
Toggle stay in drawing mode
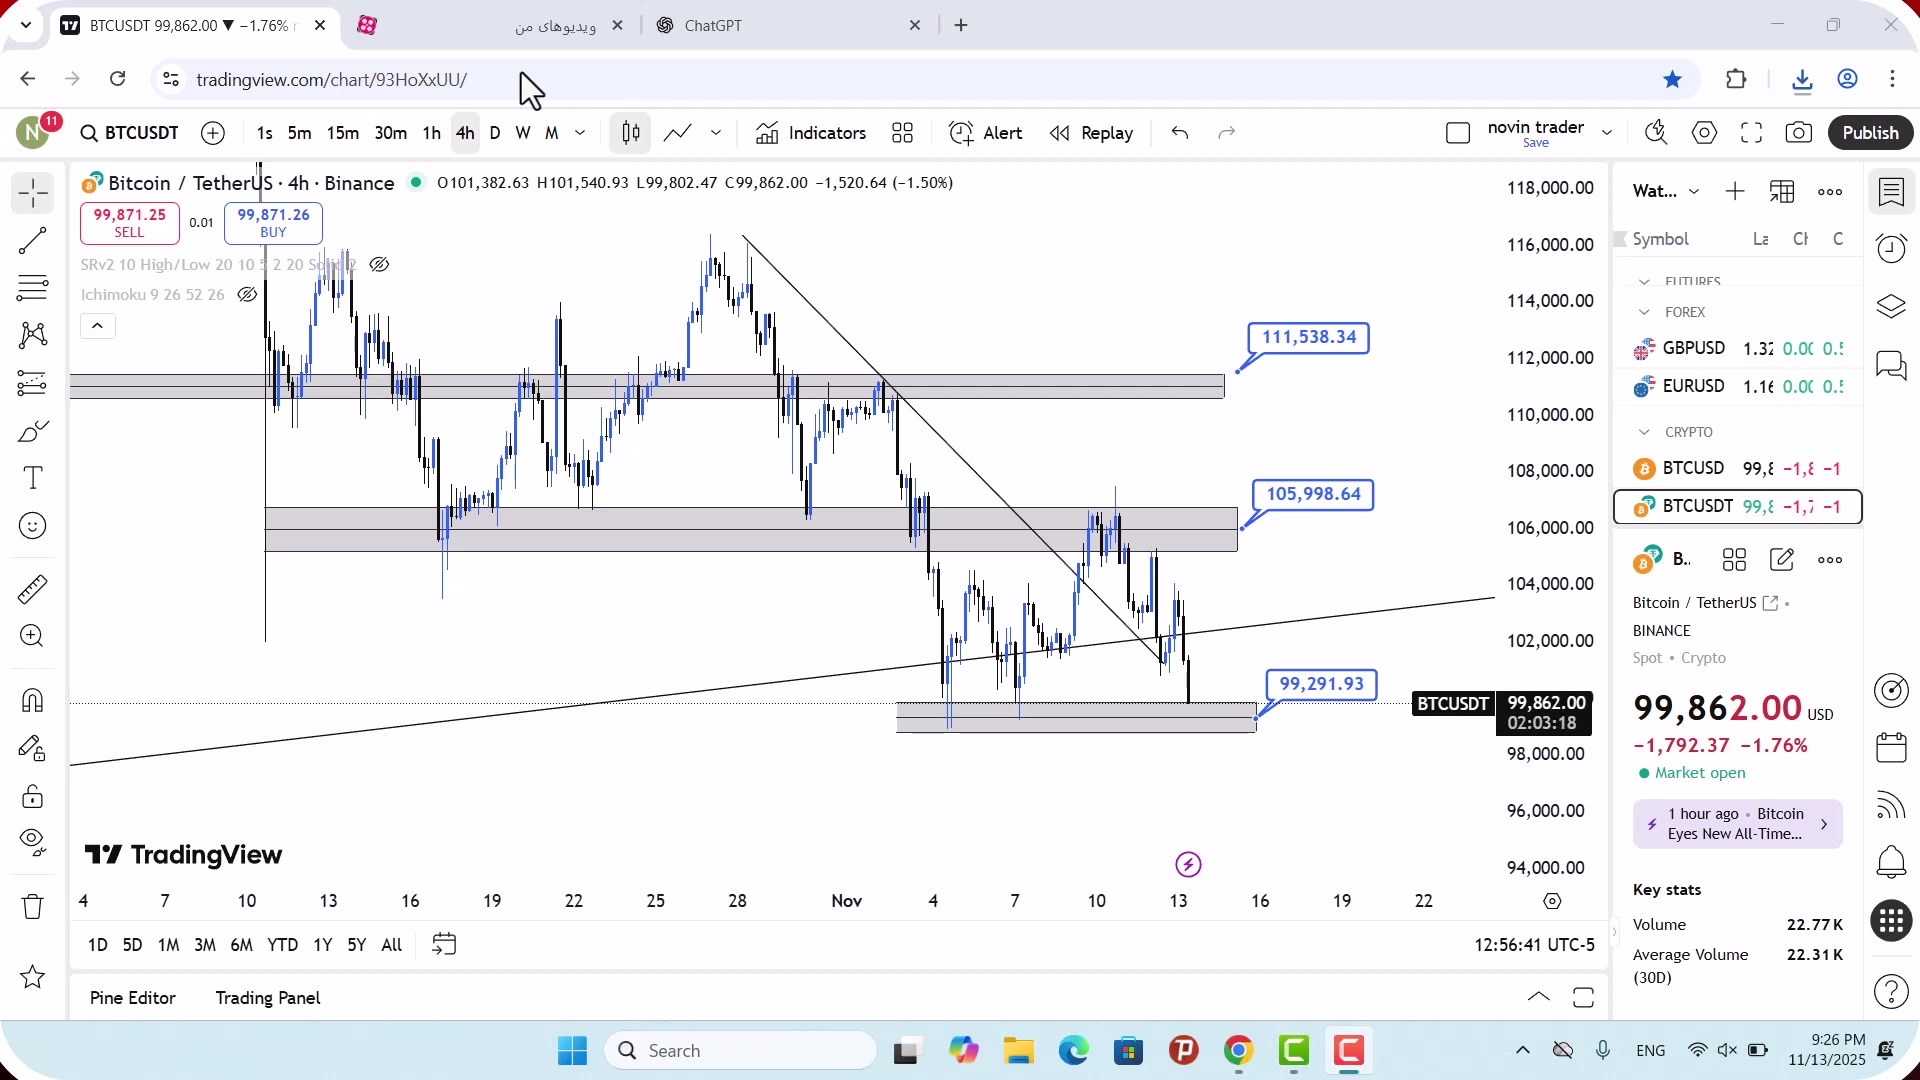coord(33,748)
